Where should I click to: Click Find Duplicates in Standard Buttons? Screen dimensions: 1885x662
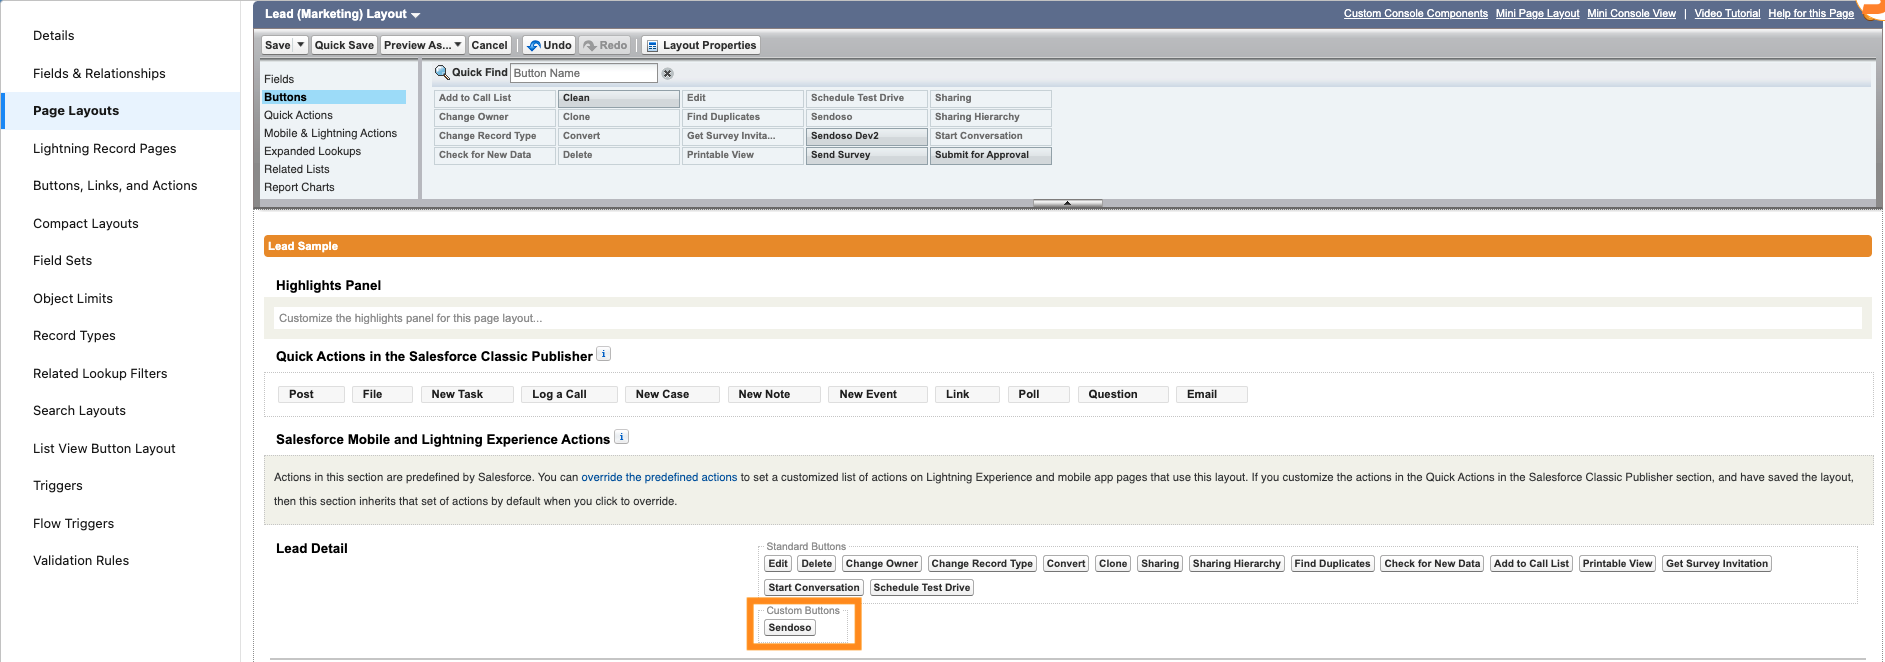click(x=1332, y=564)
